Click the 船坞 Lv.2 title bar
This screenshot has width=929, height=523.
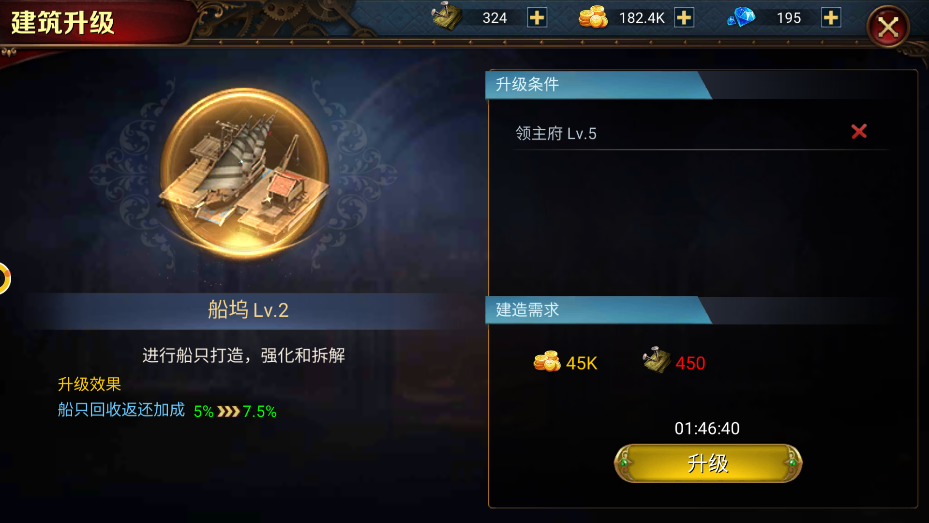(x=248, y=310)
